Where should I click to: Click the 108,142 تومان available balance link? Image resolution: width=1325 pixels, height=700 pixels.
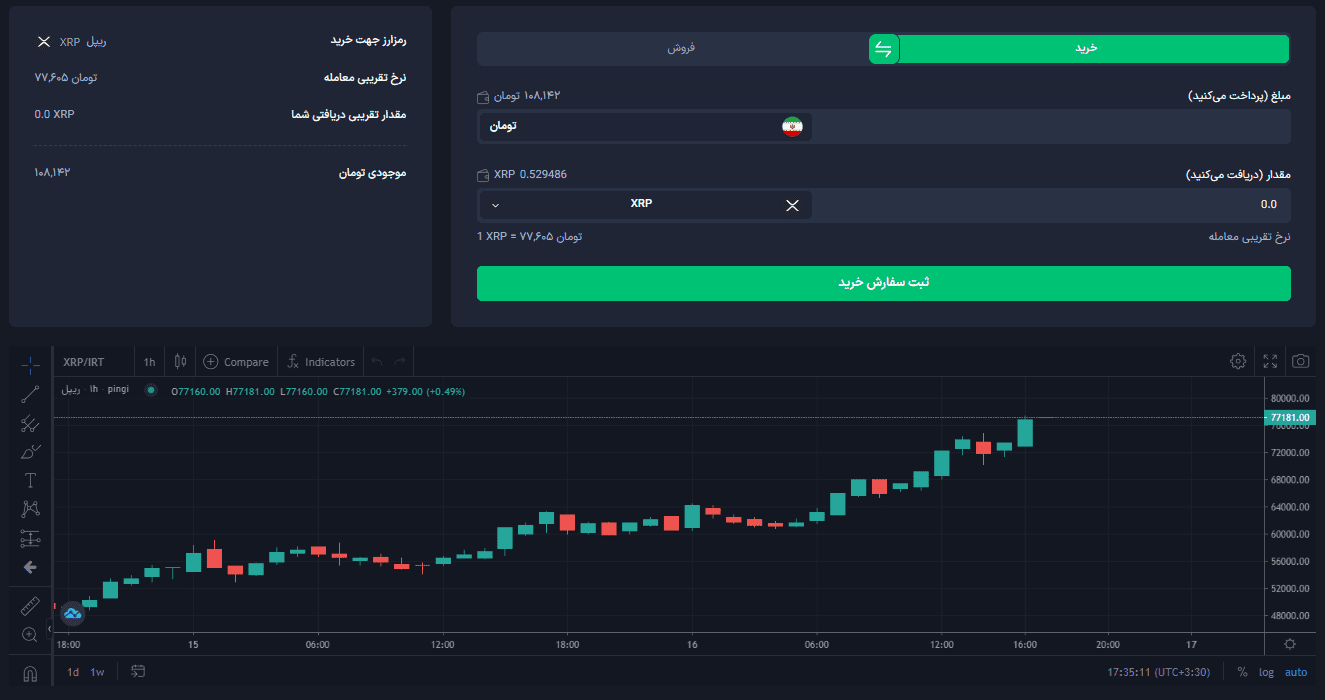coord(528,96)
